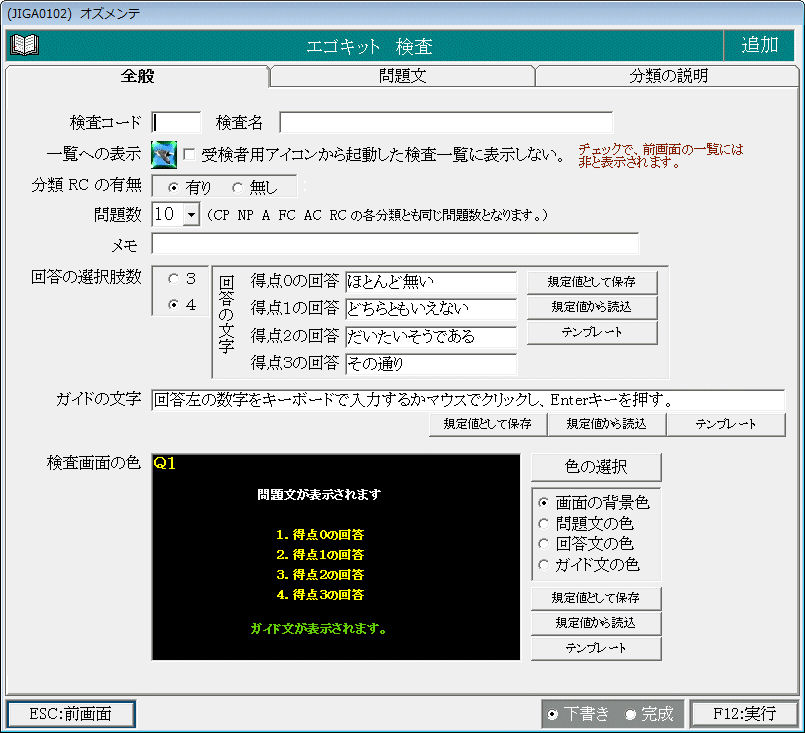Open the 色の選択 color picker
This screenshot has height=733, width=805.
click(x=596, y=467)
